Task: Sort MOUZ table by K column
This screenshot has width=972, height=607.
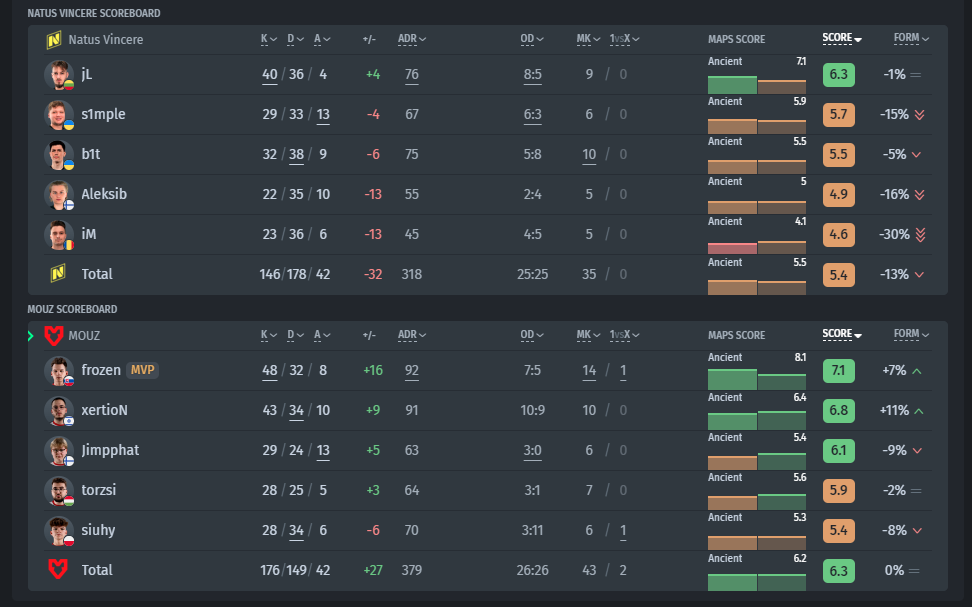Action: [268, 335]
